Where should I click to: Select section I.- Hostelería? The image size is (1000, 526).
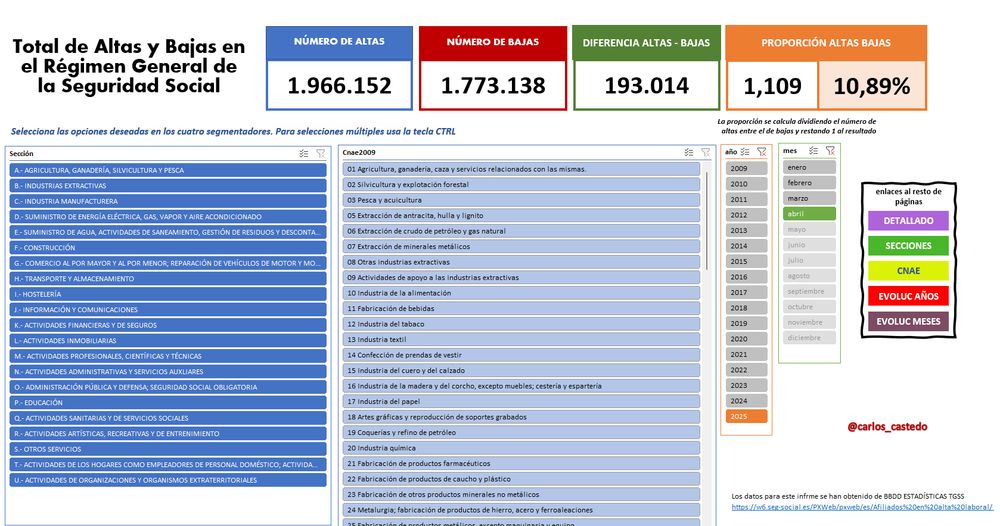(168, 294)
